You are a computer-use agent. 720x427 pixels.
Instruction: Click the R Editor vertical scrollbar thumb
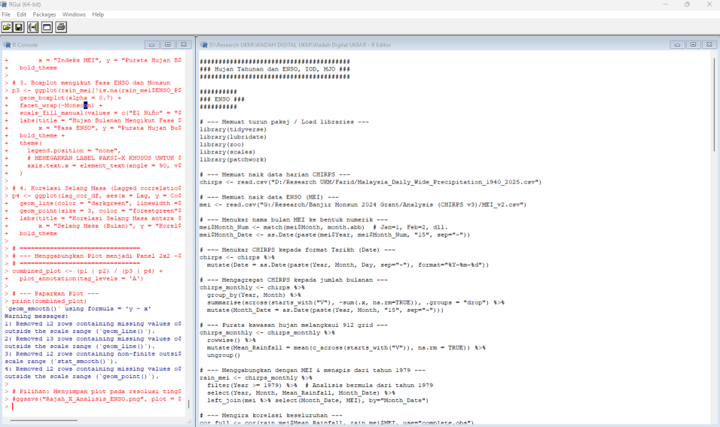click(714, 105)
